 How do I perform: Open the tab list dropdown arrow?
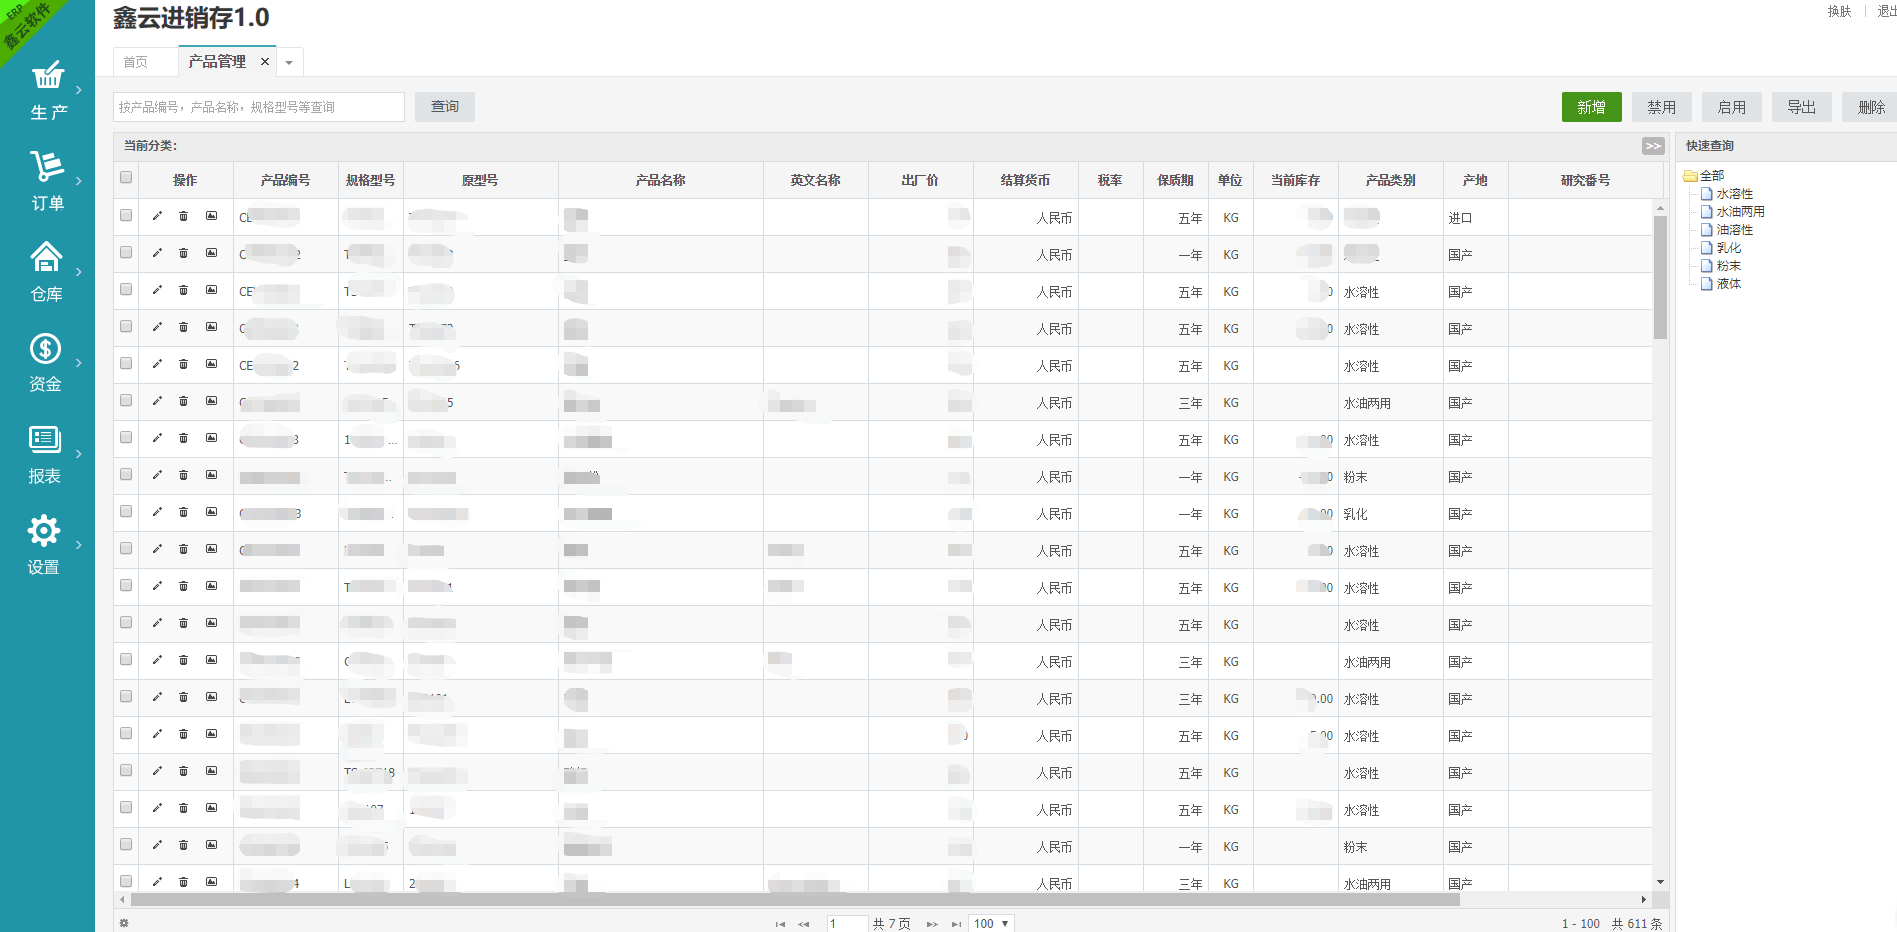pos(289,63)
